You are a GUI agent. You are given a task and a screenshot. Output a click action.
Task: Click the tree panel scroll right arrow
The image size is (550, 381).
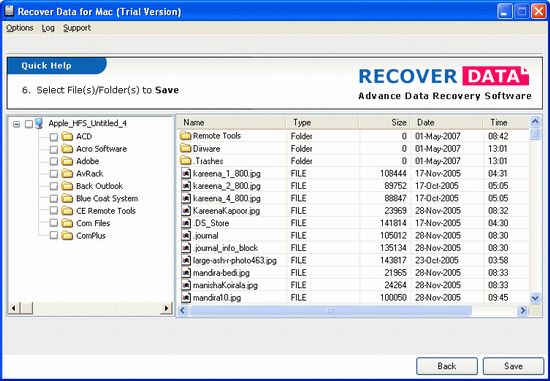coord(166,308)
